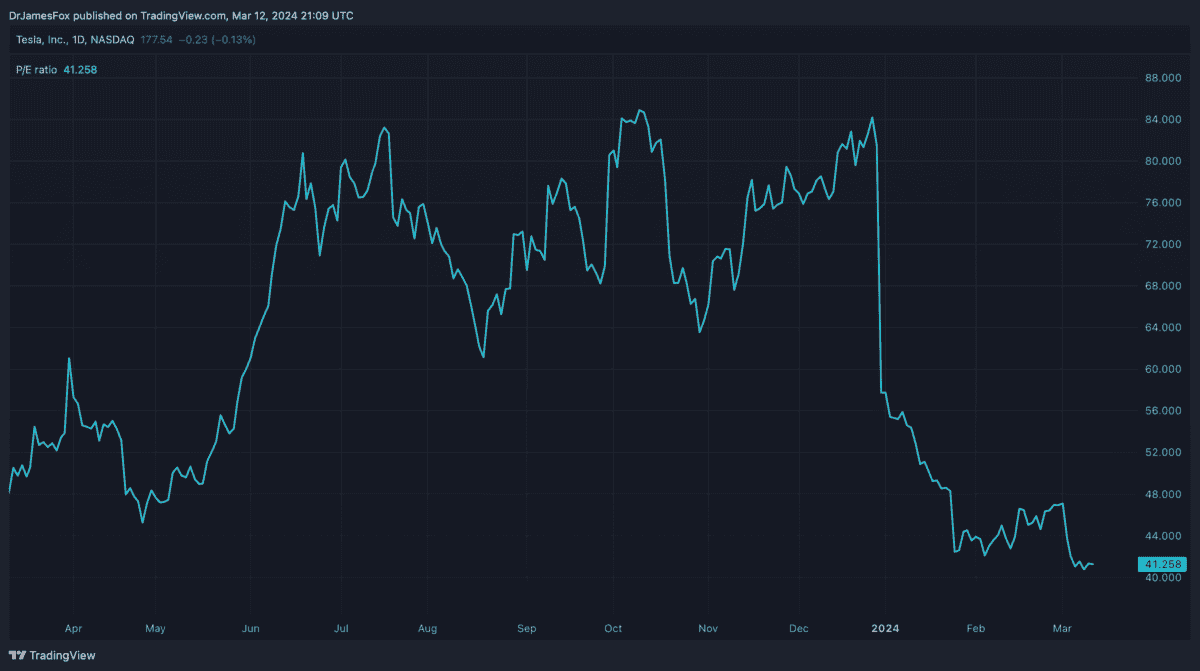Click the 64.000 price axis label
This screenshot has height=671, width=1200.
[1164, 328]
